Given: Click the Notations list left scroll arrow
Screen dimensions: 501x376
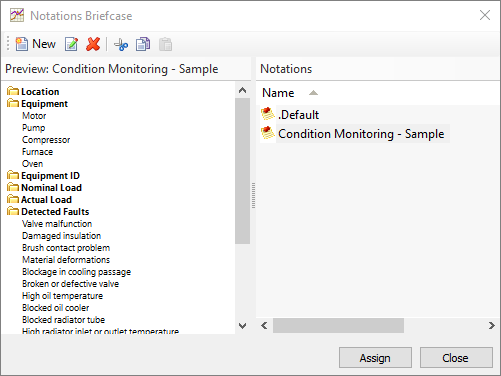Looking at the screenshot, I should click(x=264, y=325).
